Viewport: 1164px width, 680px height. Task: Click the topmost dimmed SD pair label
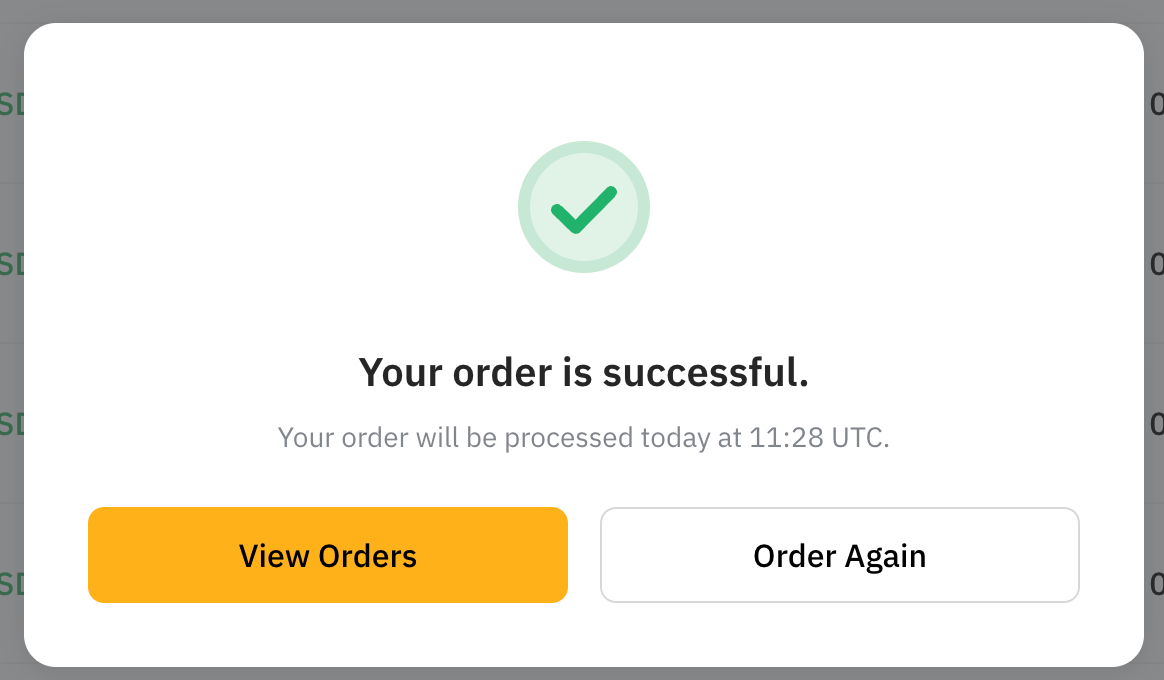point(8,103)
